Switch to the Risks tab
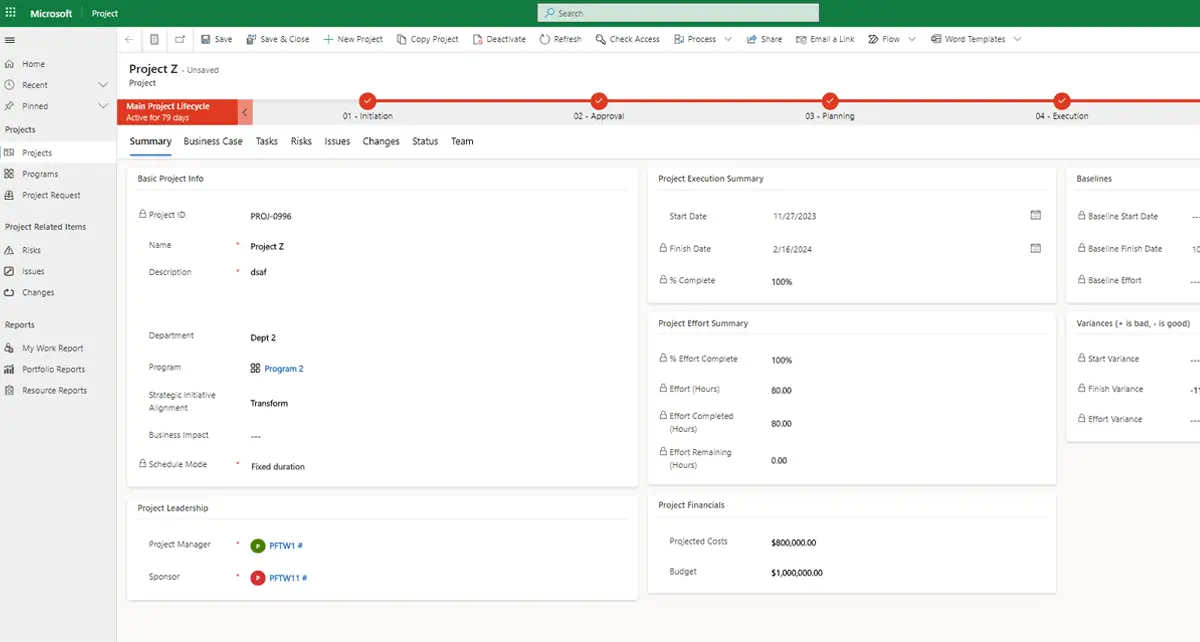 coord(301,141)
